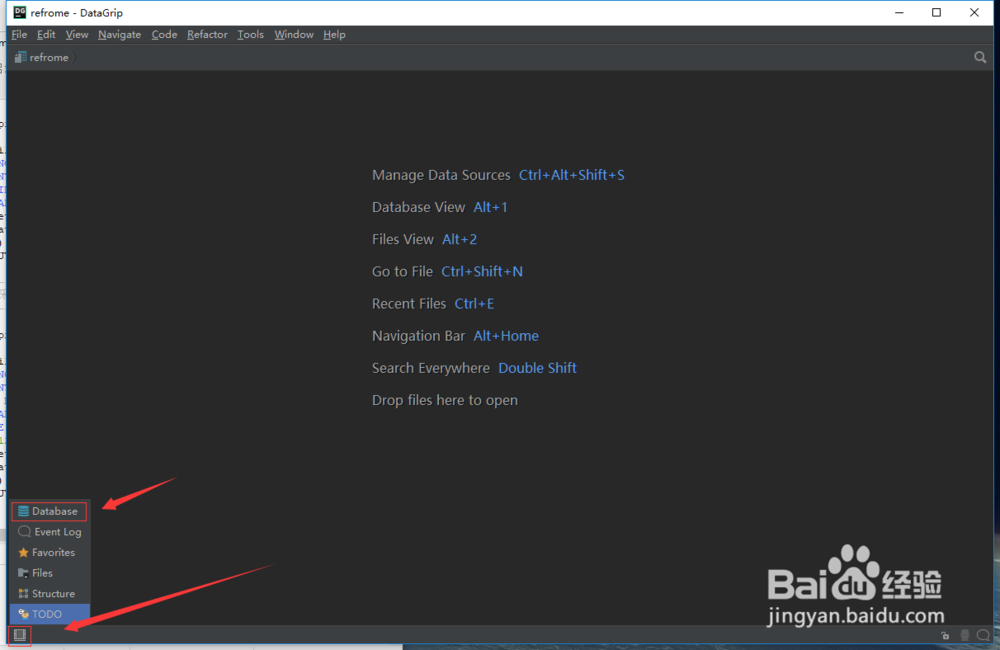Open the Database tool window from popup

tap(49, 511)
